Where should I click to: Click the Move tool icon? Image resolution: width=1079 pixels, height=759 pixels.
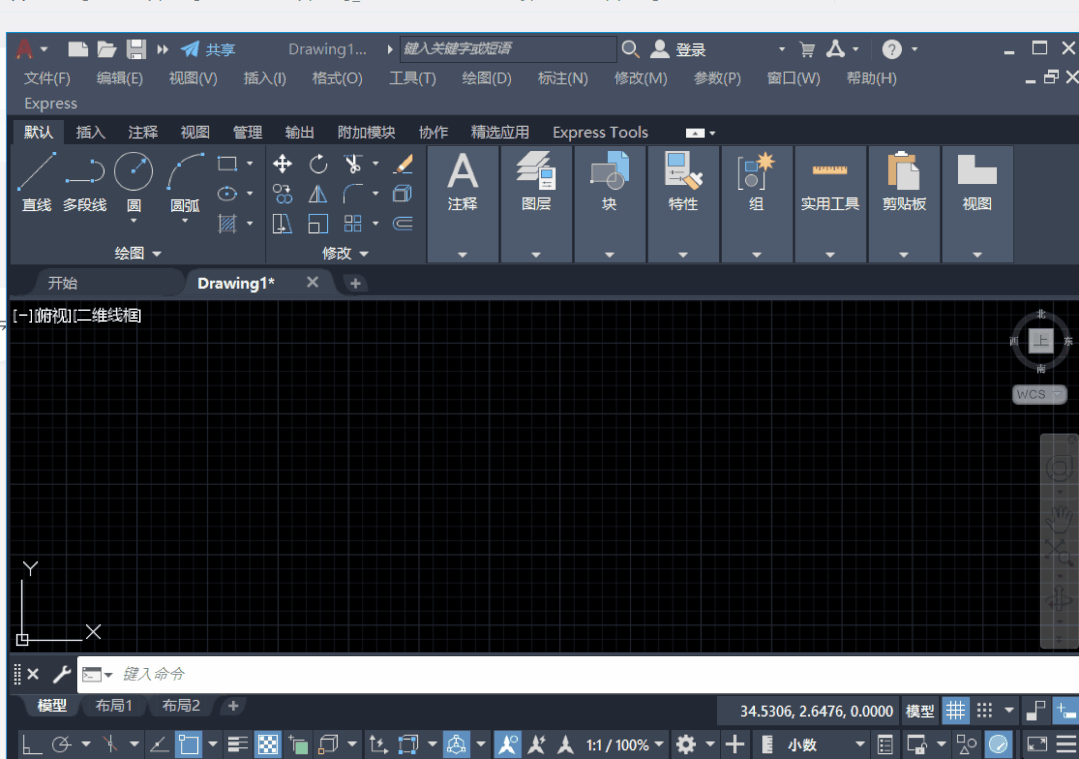[282, 164]
